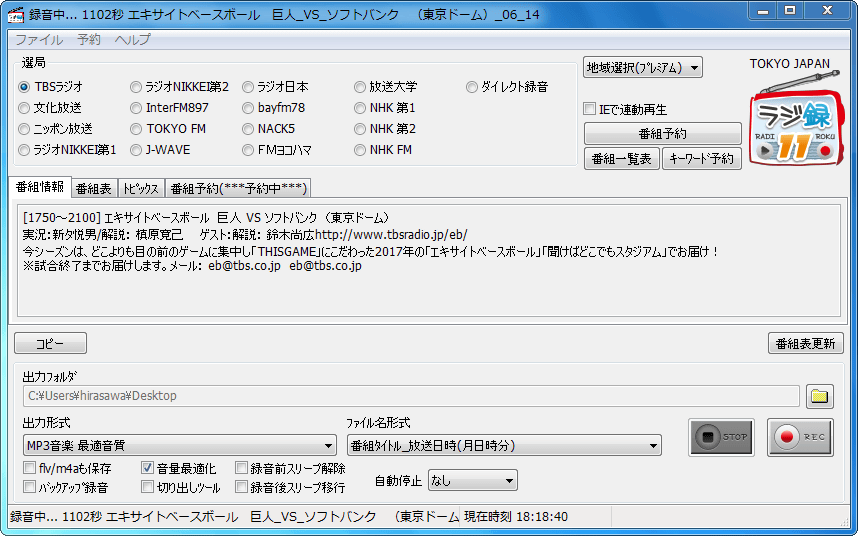Choose NHK FM station
The height and width of the screenshot is (536, 858).
383,150
